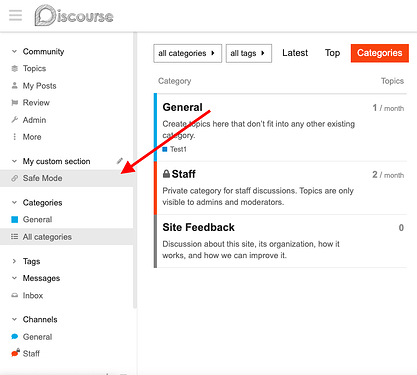417x375 pixels.
Task: Open My Posts in the sidebar
Action: pyautogui.click(x=39, y=86)
